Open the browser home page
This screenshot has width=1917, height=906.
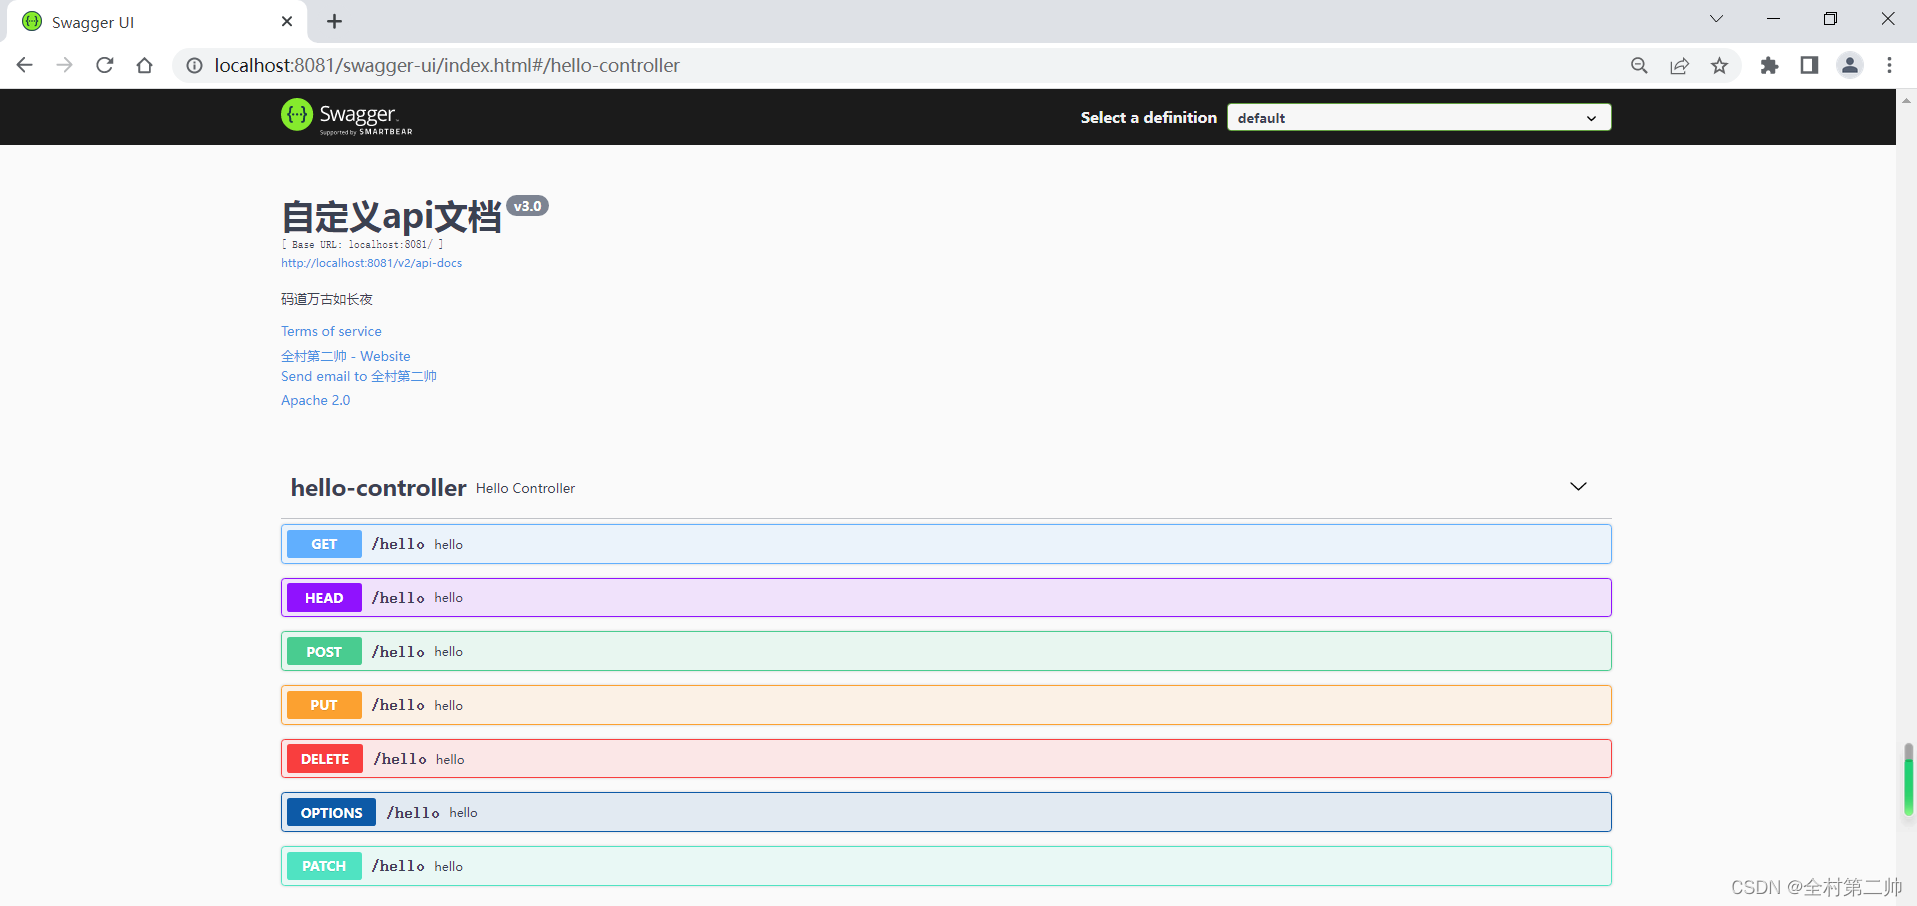pyautogui.click(x=145, y=65)
